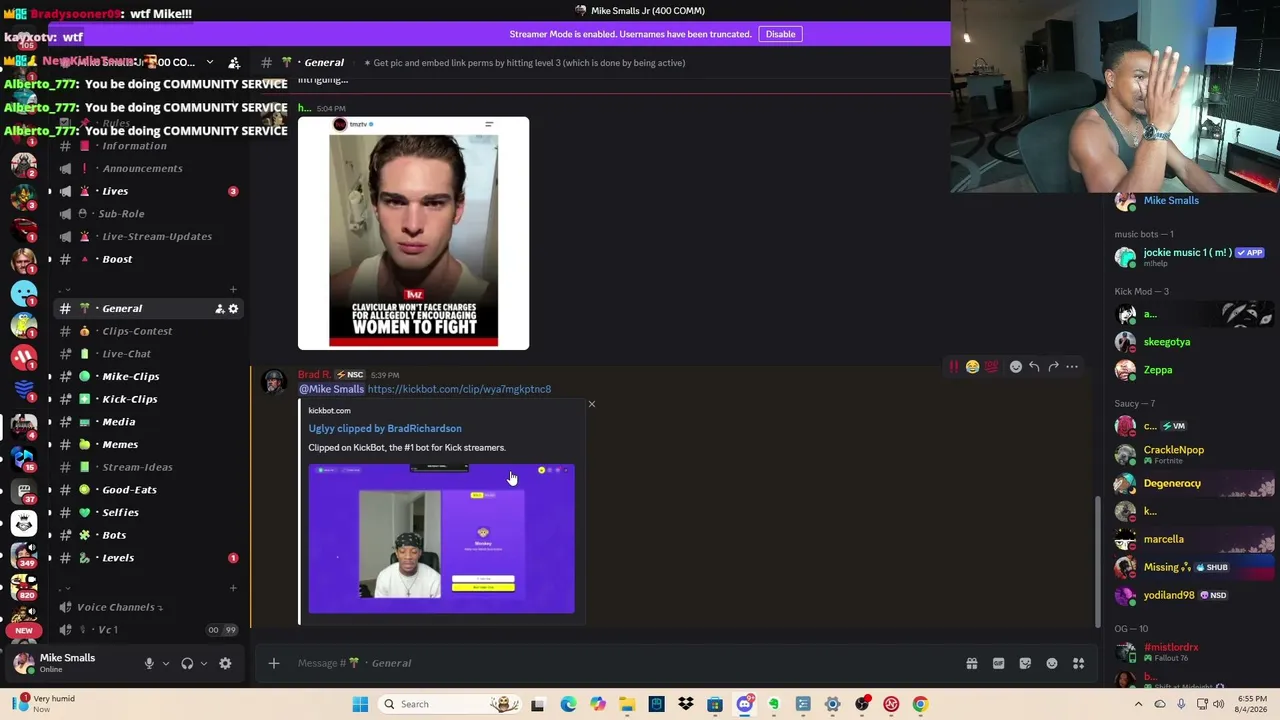1280x720 pixels.
Task: Open the gift Nitro icon
Action: tap(971, 663)
